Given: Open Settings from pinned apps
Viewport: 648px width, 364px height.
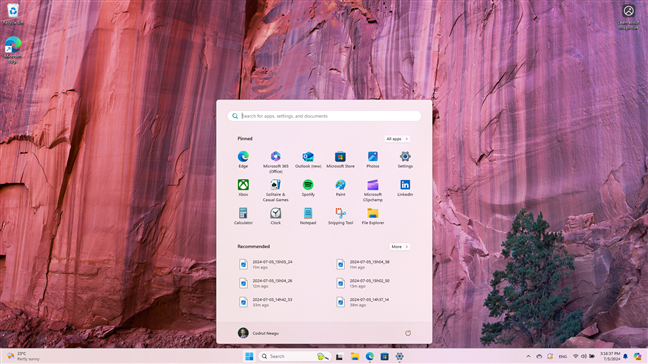Looking at the screenshot, I should (405, 159).
